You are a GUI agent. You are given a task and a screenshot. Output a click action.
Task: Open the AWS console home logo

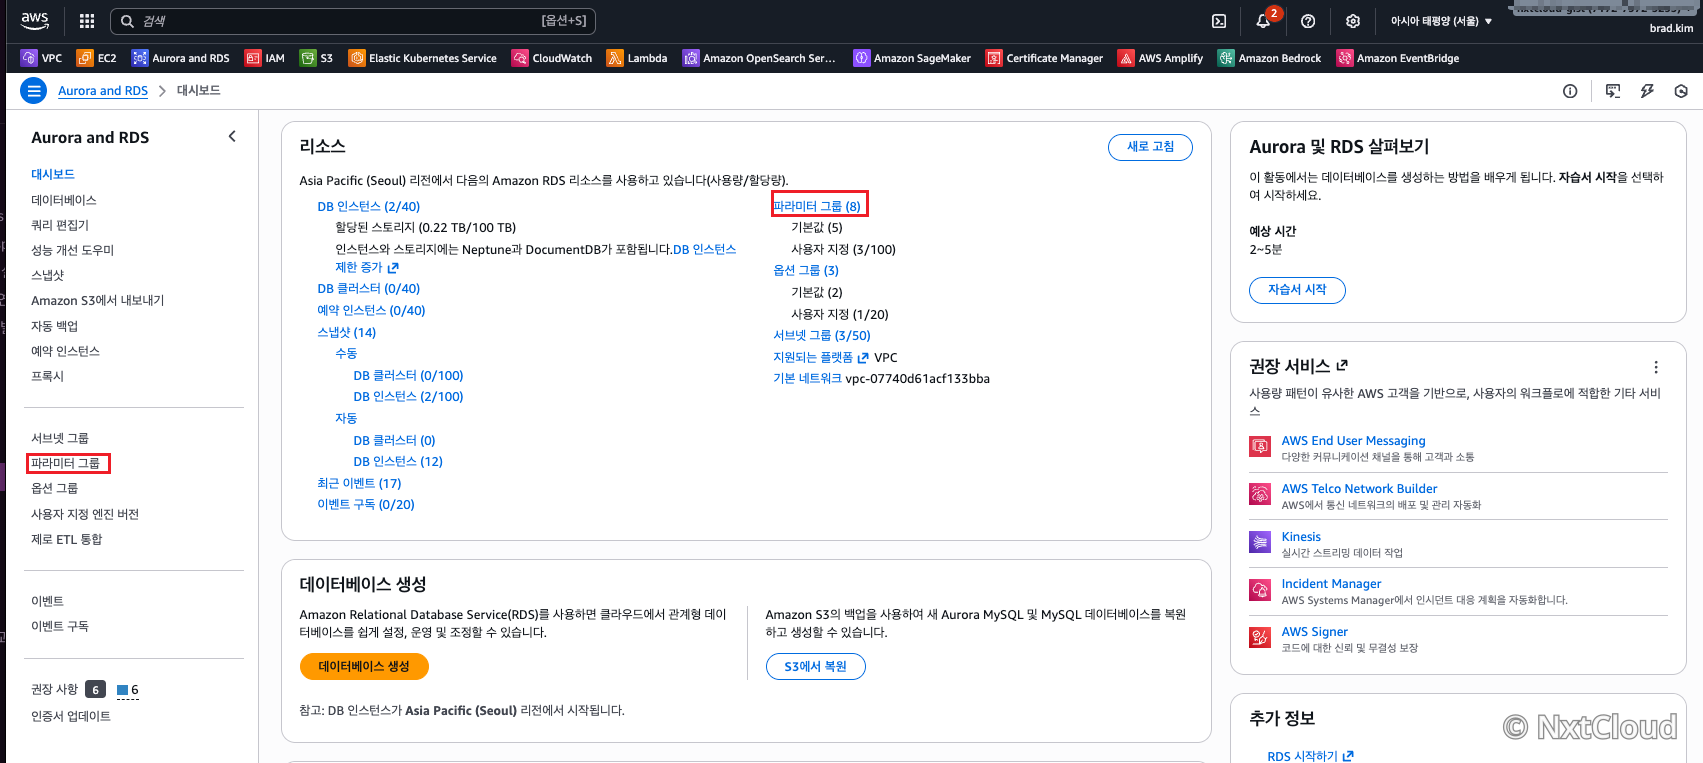click(x=35, y=20)
